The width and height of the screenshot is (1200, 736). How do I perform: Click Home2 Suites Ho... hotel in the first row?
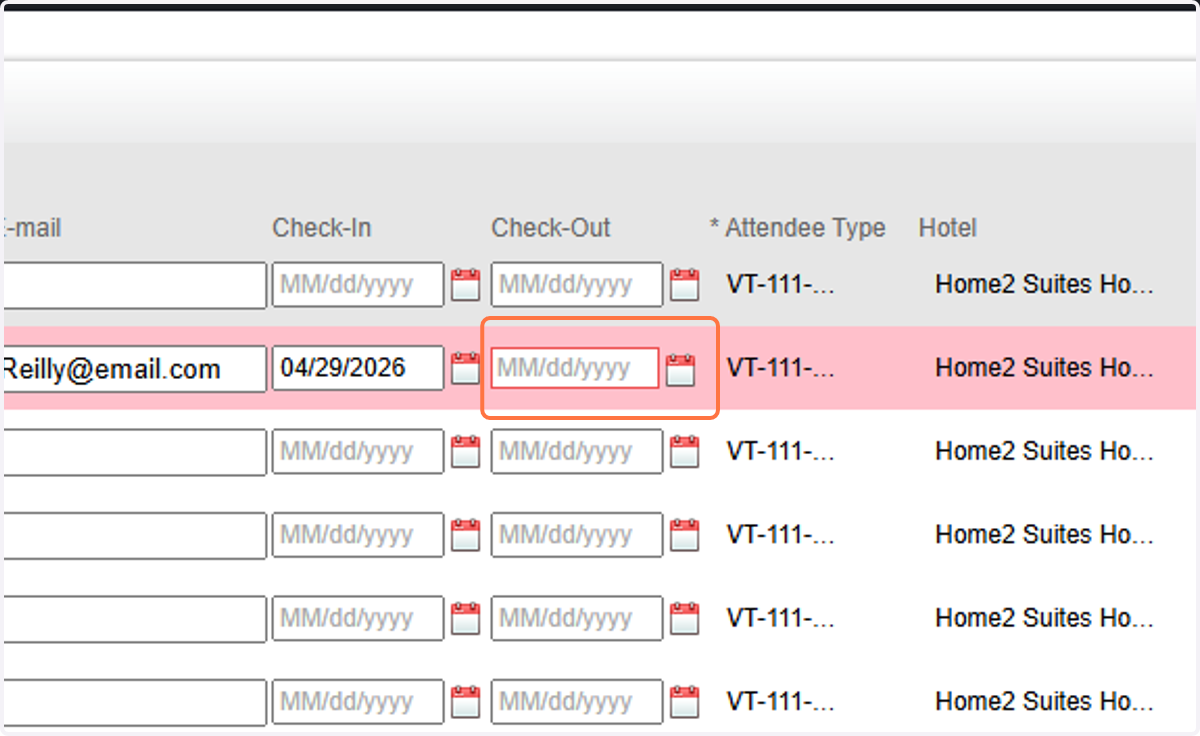point(1045,285)
